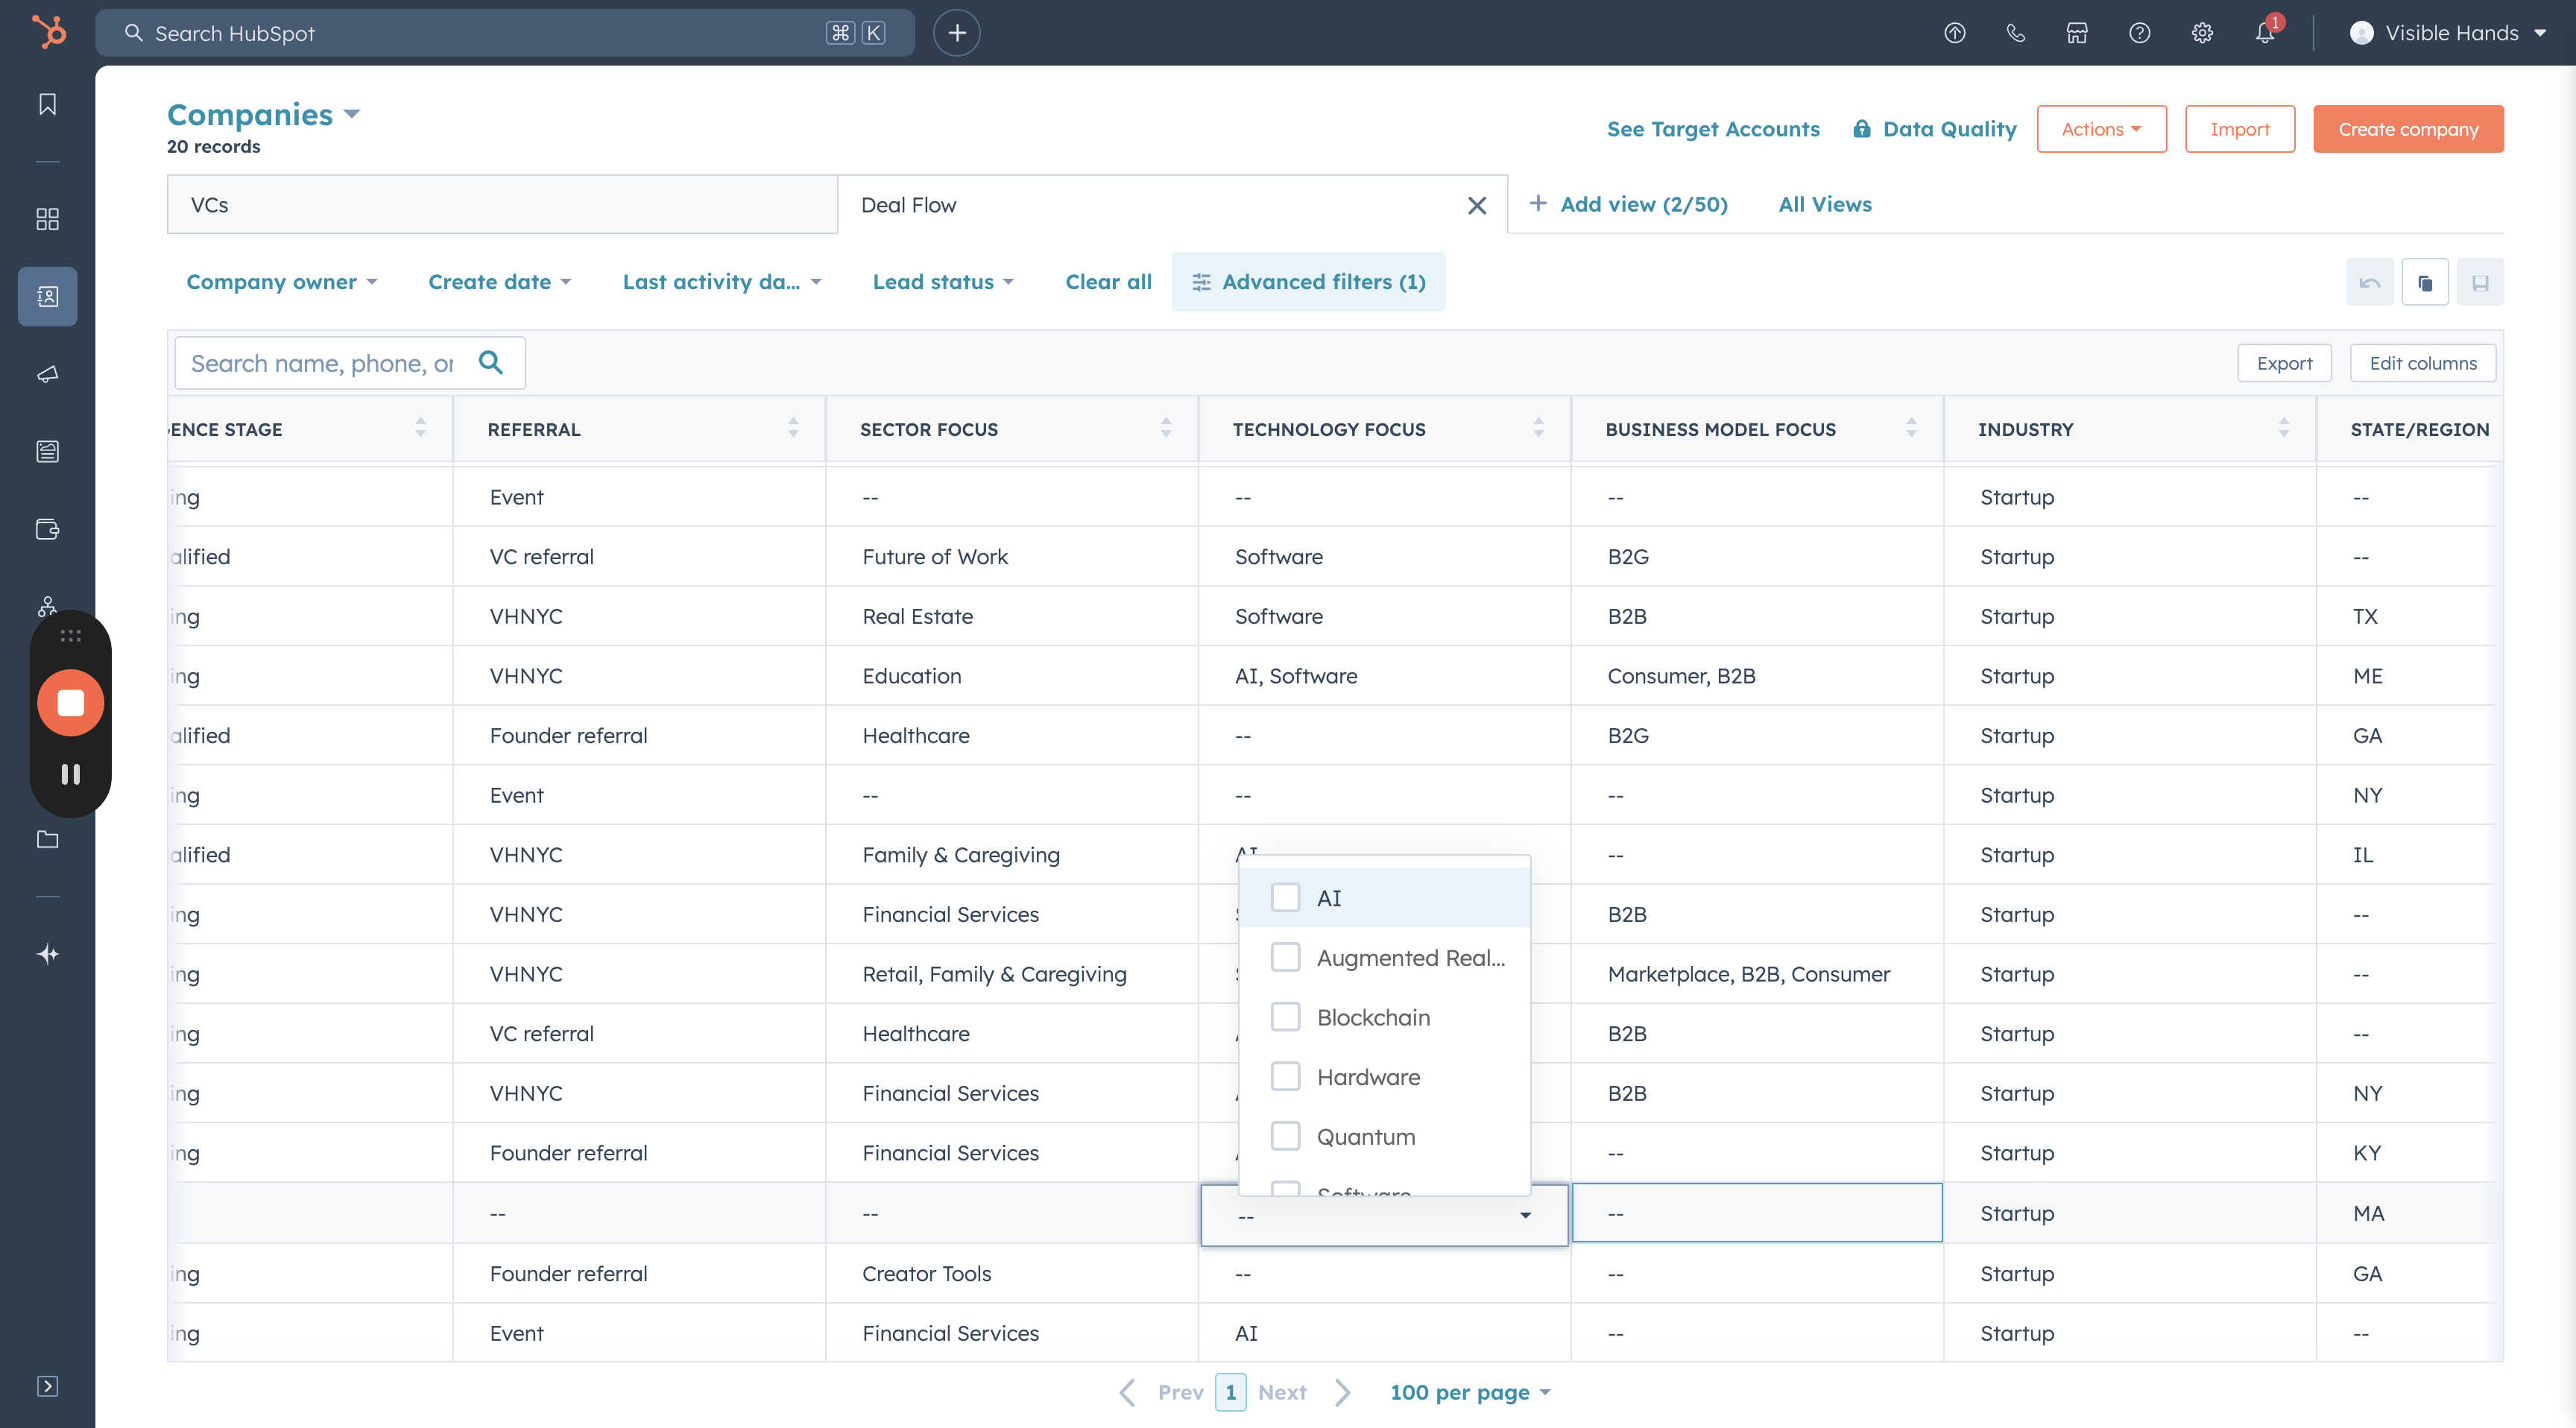Stop the screen recording
This screenshot has width=2576, height=1428.
pyautogui.click(x=70, y=703)
